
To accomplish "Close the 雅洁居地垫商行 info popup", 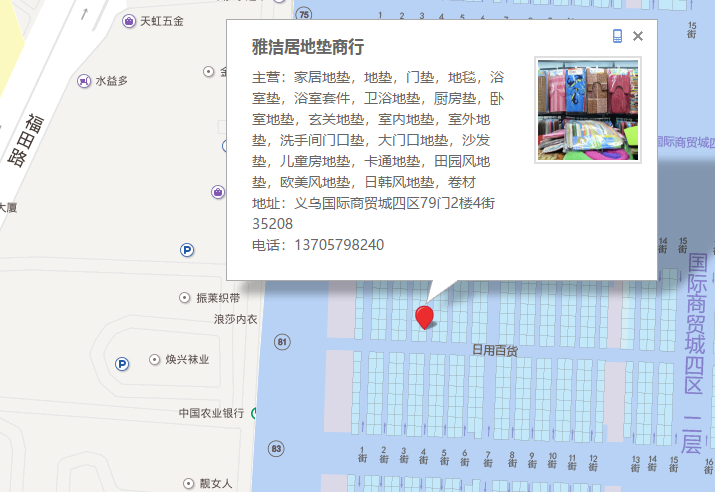I will (x=638, y=36).
